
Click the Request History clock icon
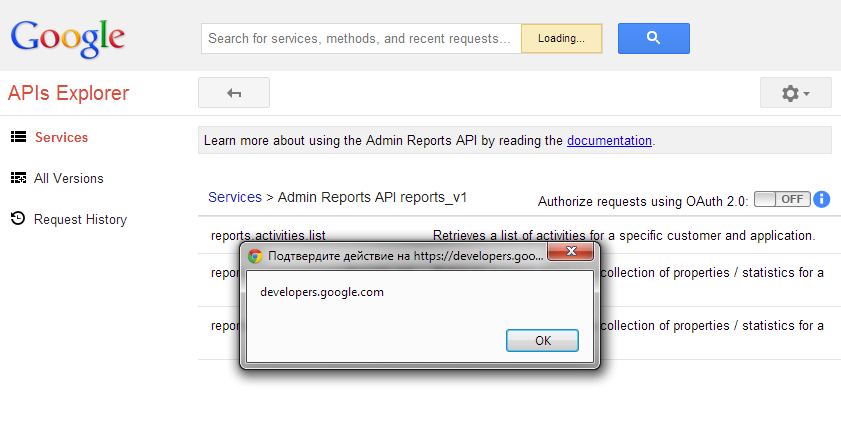click(18, 219)
